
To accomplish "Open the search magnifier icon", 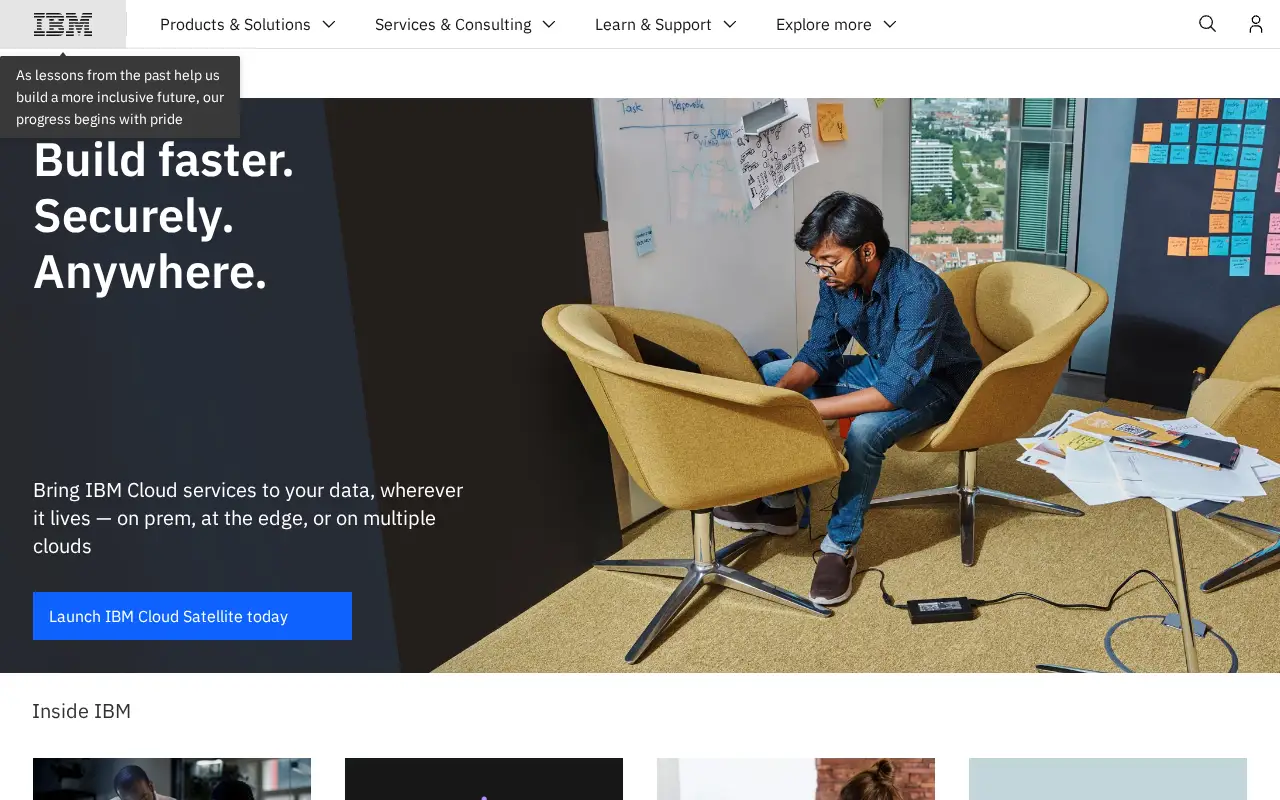I will (1207, 24).
